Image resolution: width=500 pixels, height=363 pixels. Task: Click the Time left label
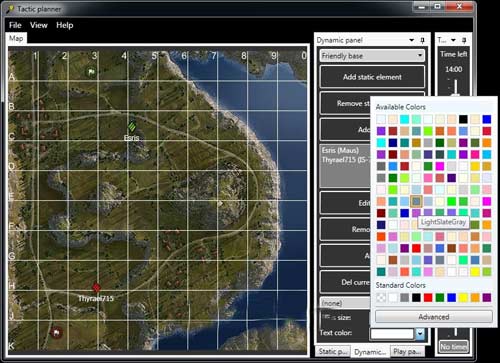[454, 54]
